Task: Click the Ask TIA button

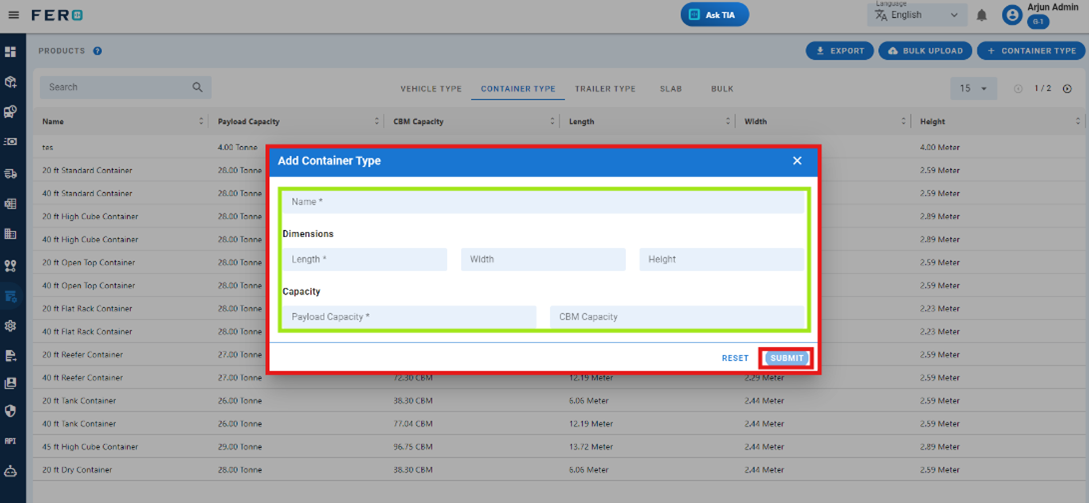Action: pos(714,15)
